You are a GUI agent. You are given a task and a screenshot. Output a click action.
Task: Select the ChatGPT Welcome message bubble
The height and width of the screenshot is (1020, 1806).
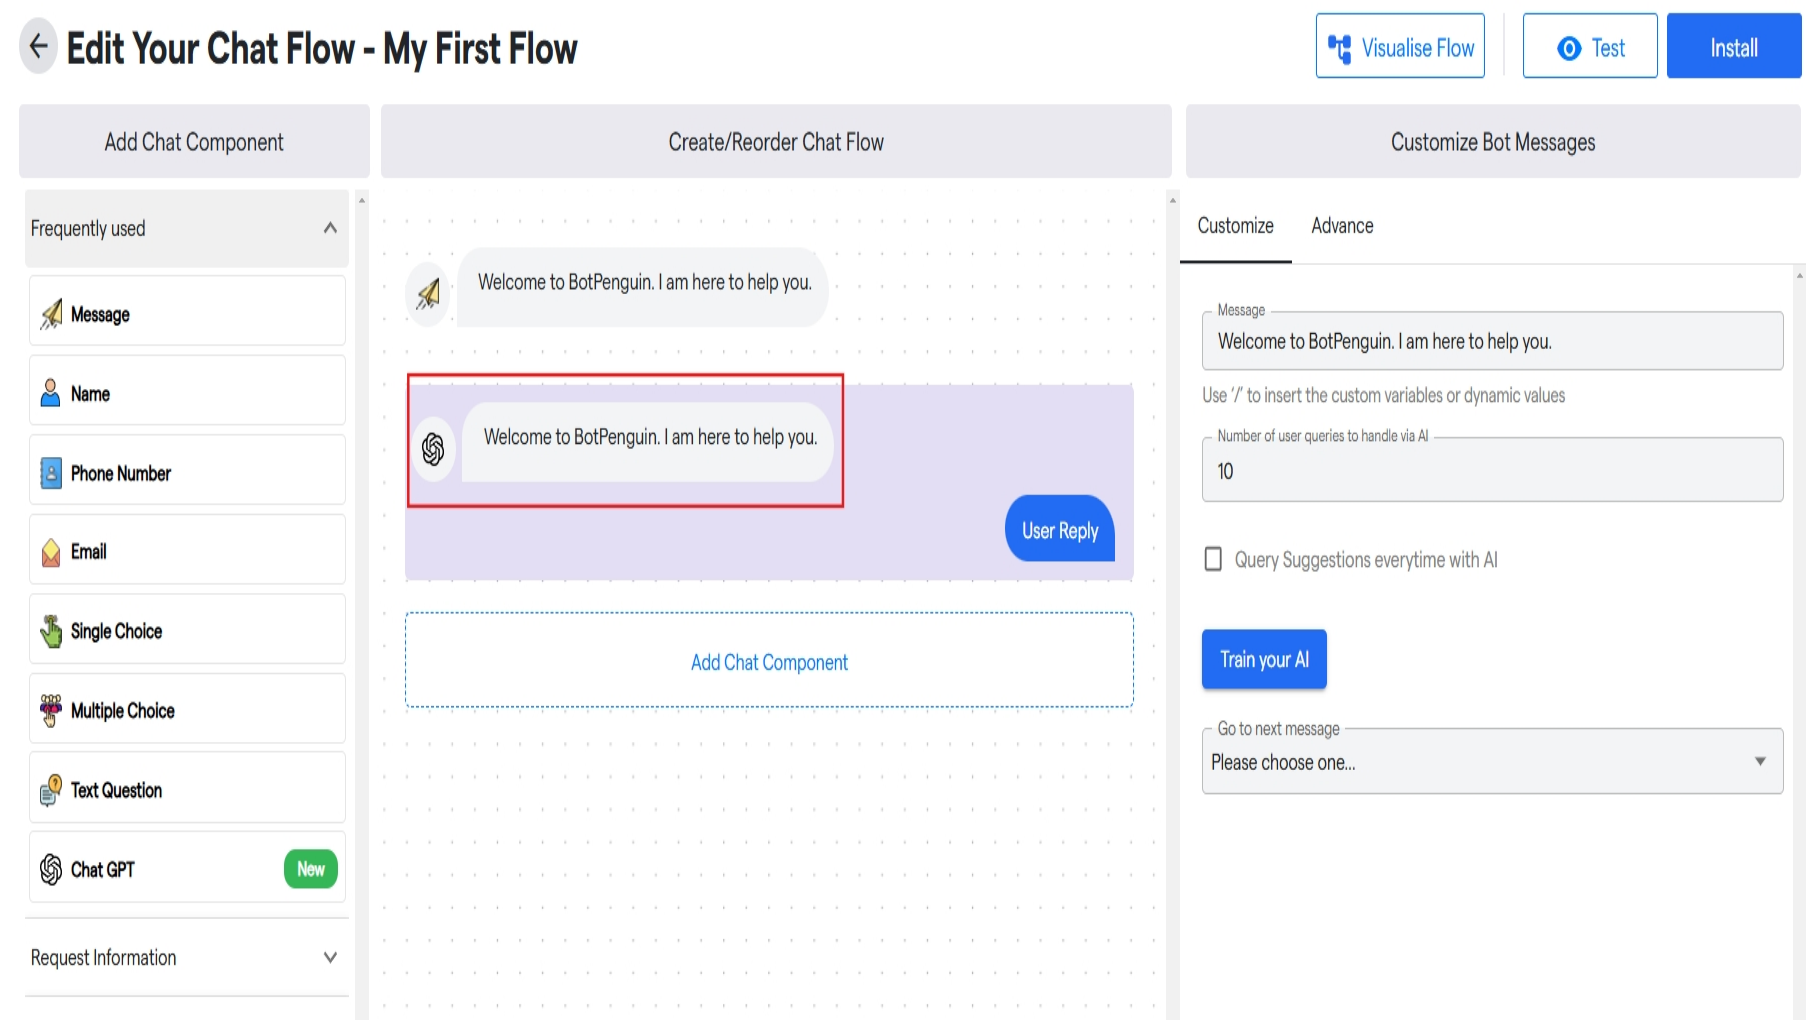647,440
